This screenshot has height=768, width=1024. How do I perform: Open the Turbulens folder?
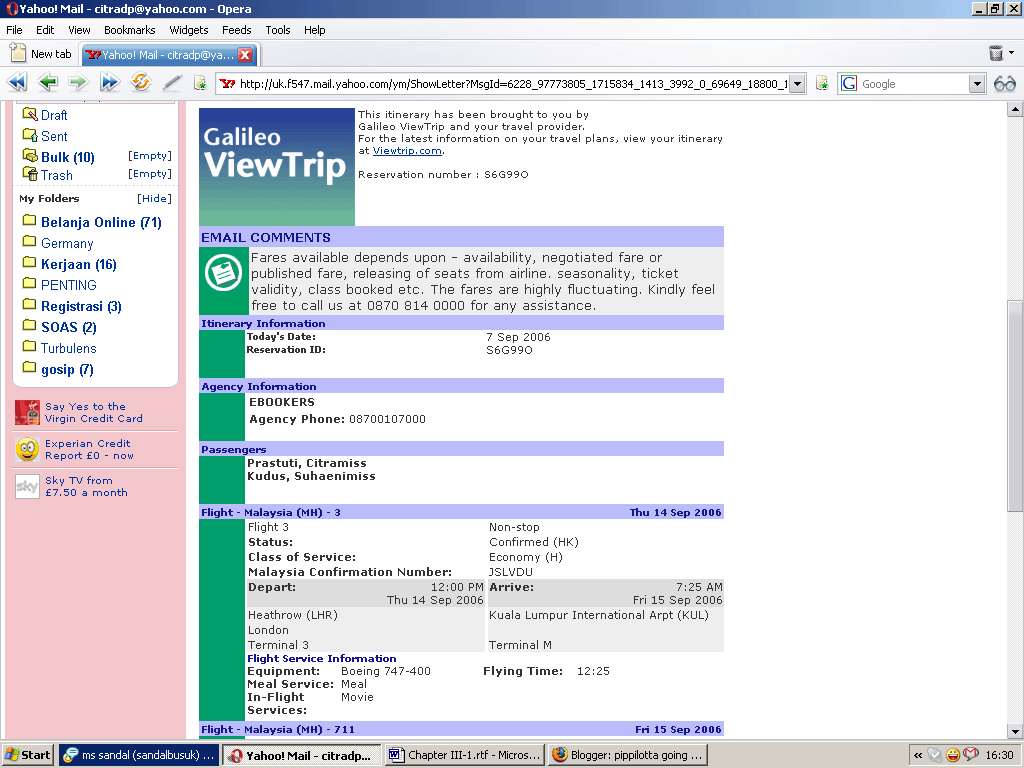point(69,348)
